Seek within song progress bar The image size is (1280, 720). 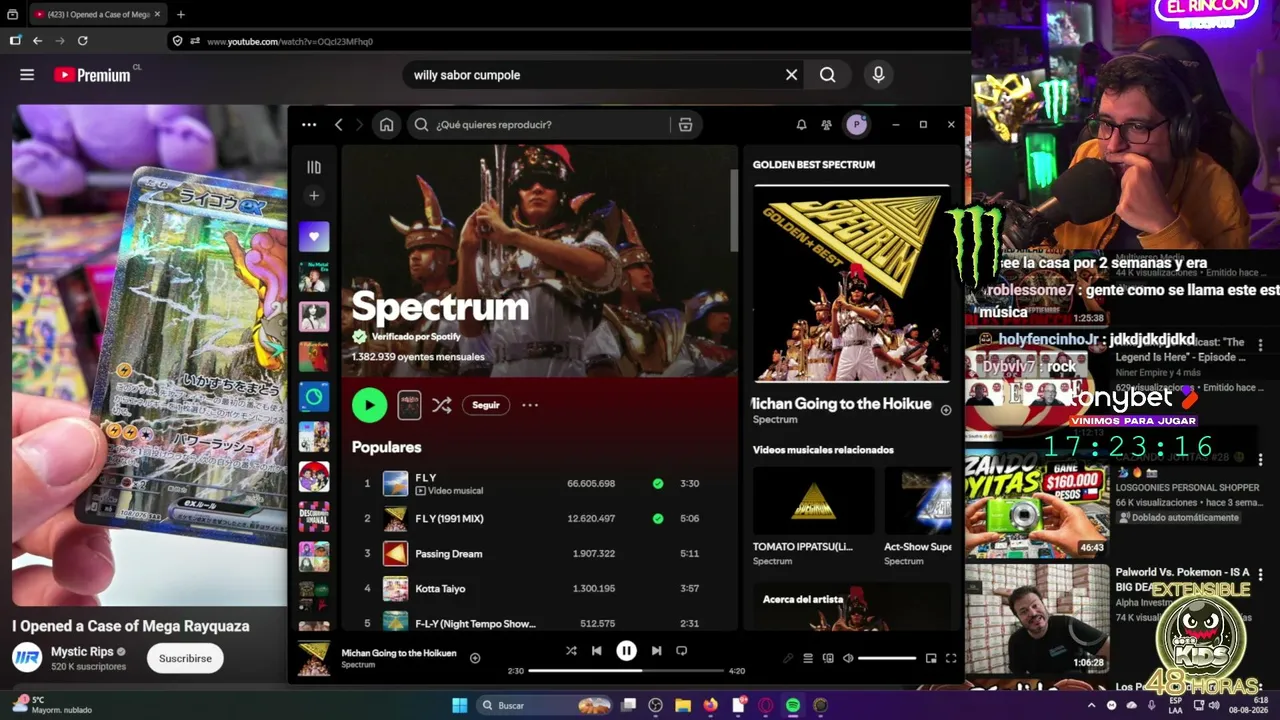(625, 671)
